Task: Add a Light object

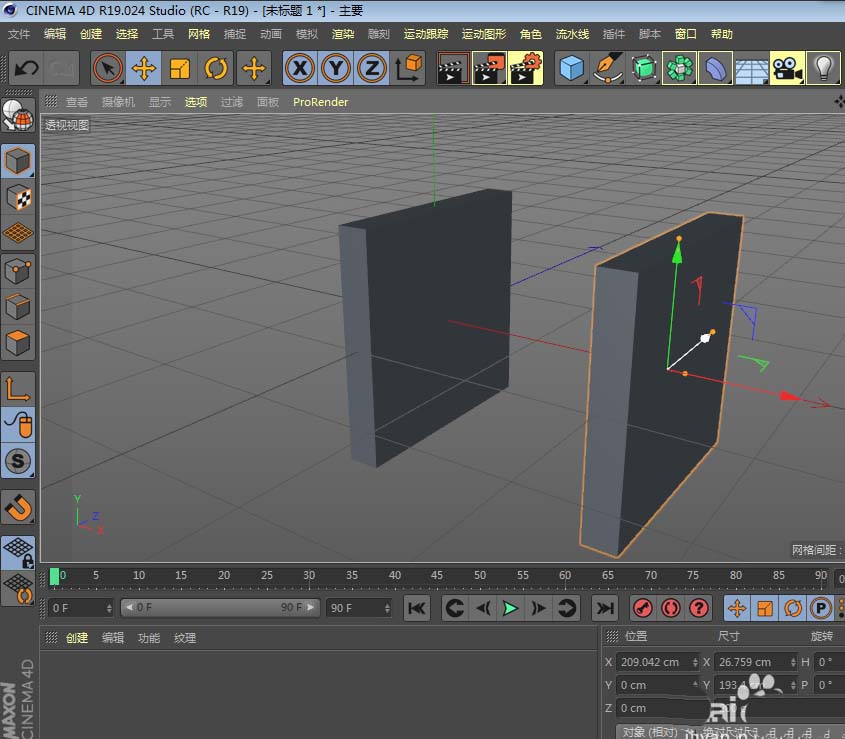Action: (823, 68)
